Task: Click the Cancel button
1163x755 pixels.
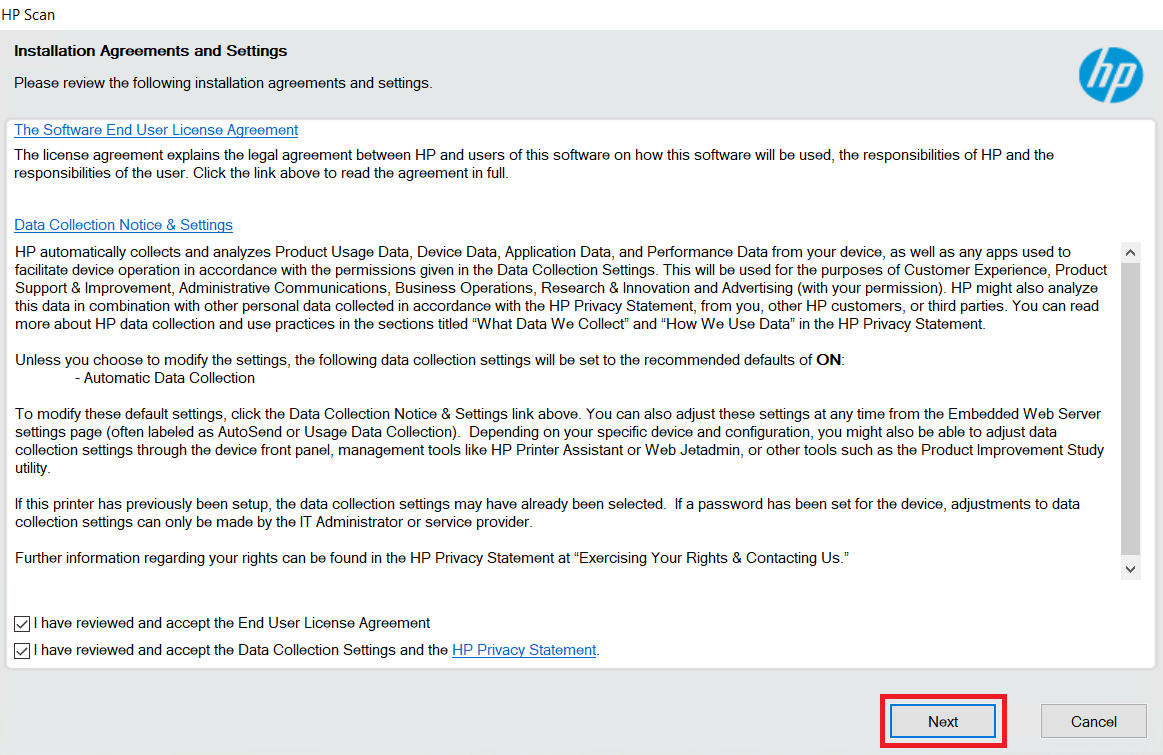Action: [1093, 722]
